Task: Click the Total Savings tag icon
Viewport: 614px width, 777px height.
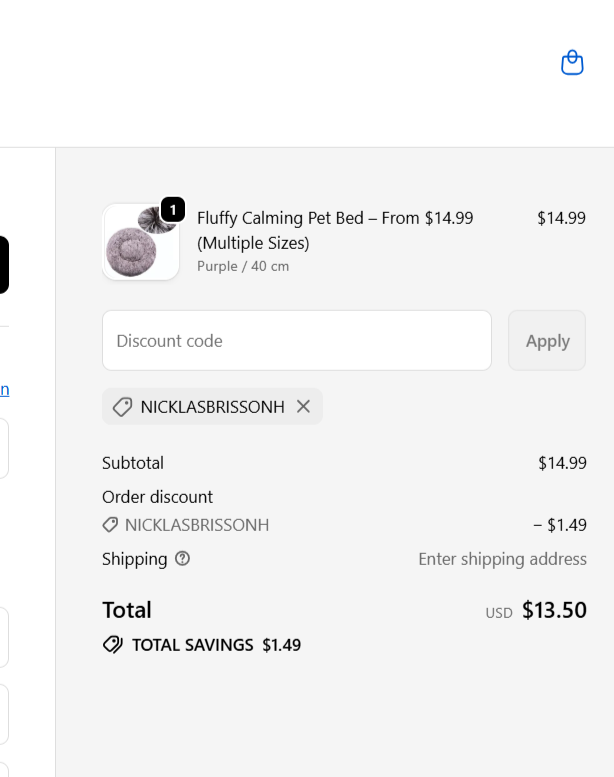Action: [113, 645]
